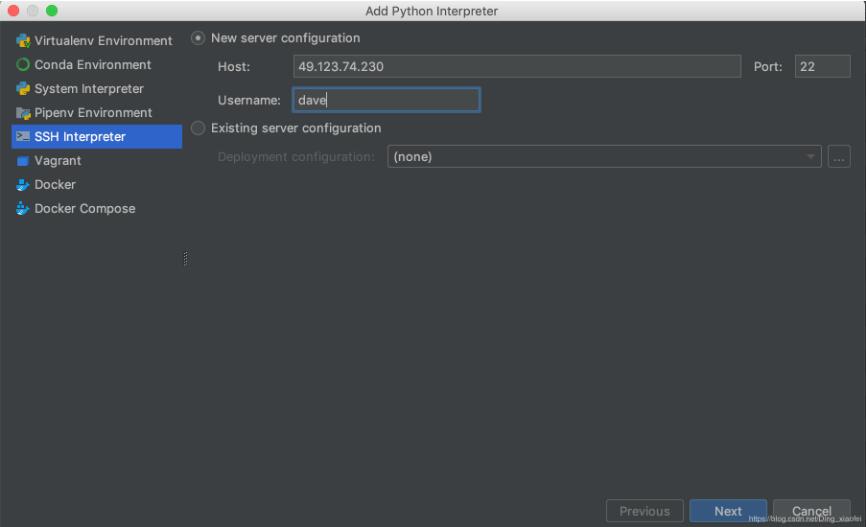
Task: Click the Docker Compose icon
Action: pyautogui.click(x=23, y=209)
